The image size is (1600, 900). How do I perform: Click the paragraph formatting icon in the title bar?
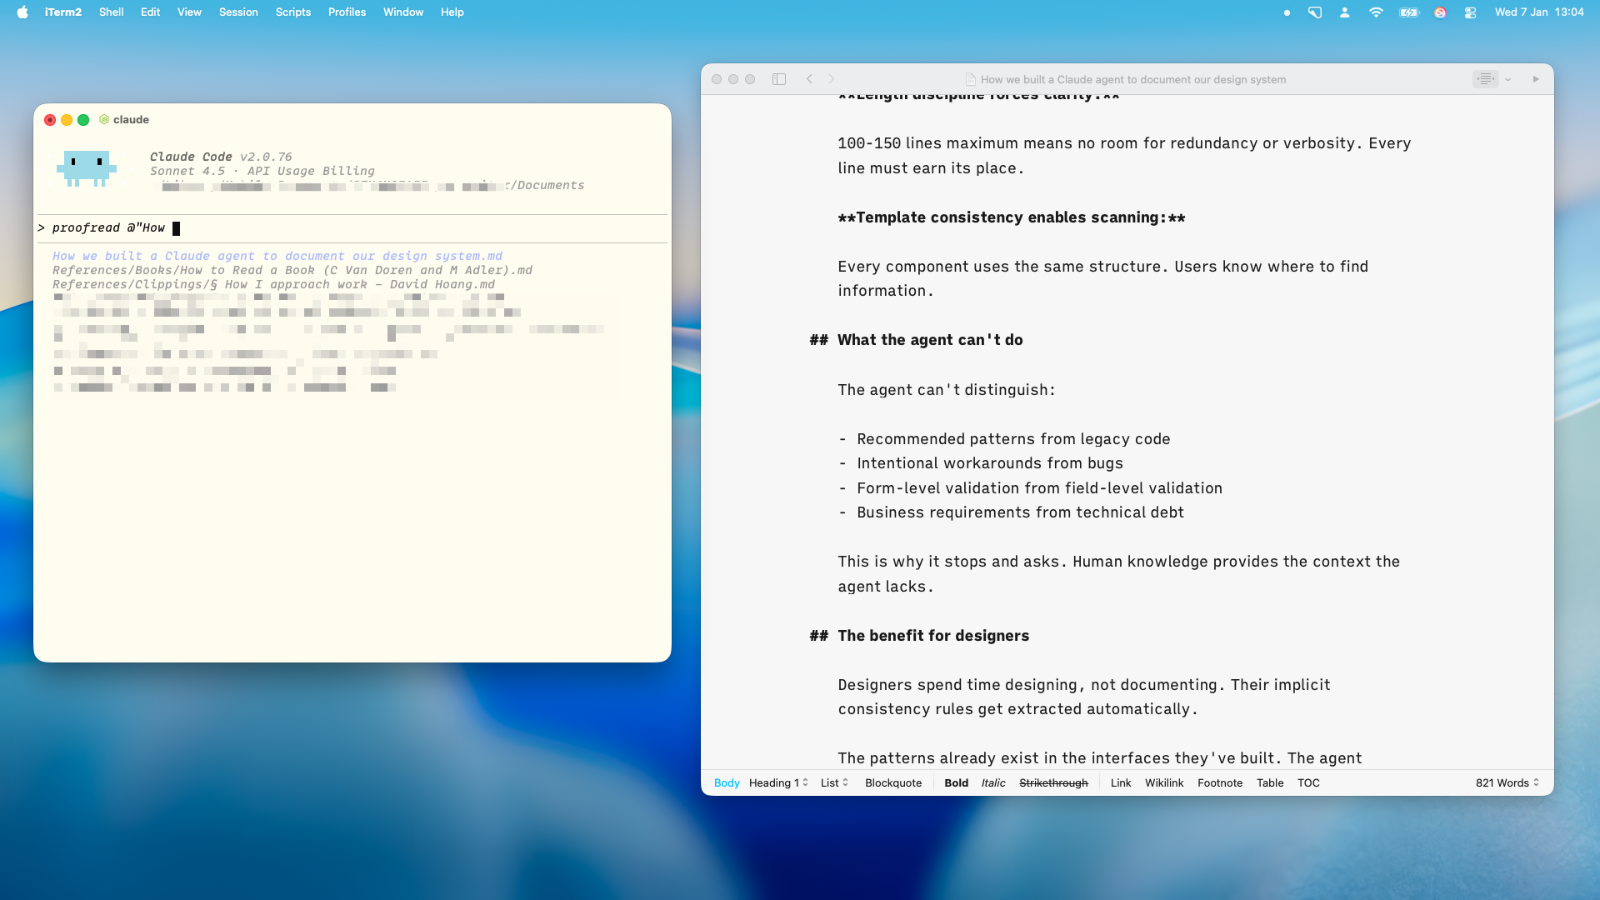point(1485,78)
